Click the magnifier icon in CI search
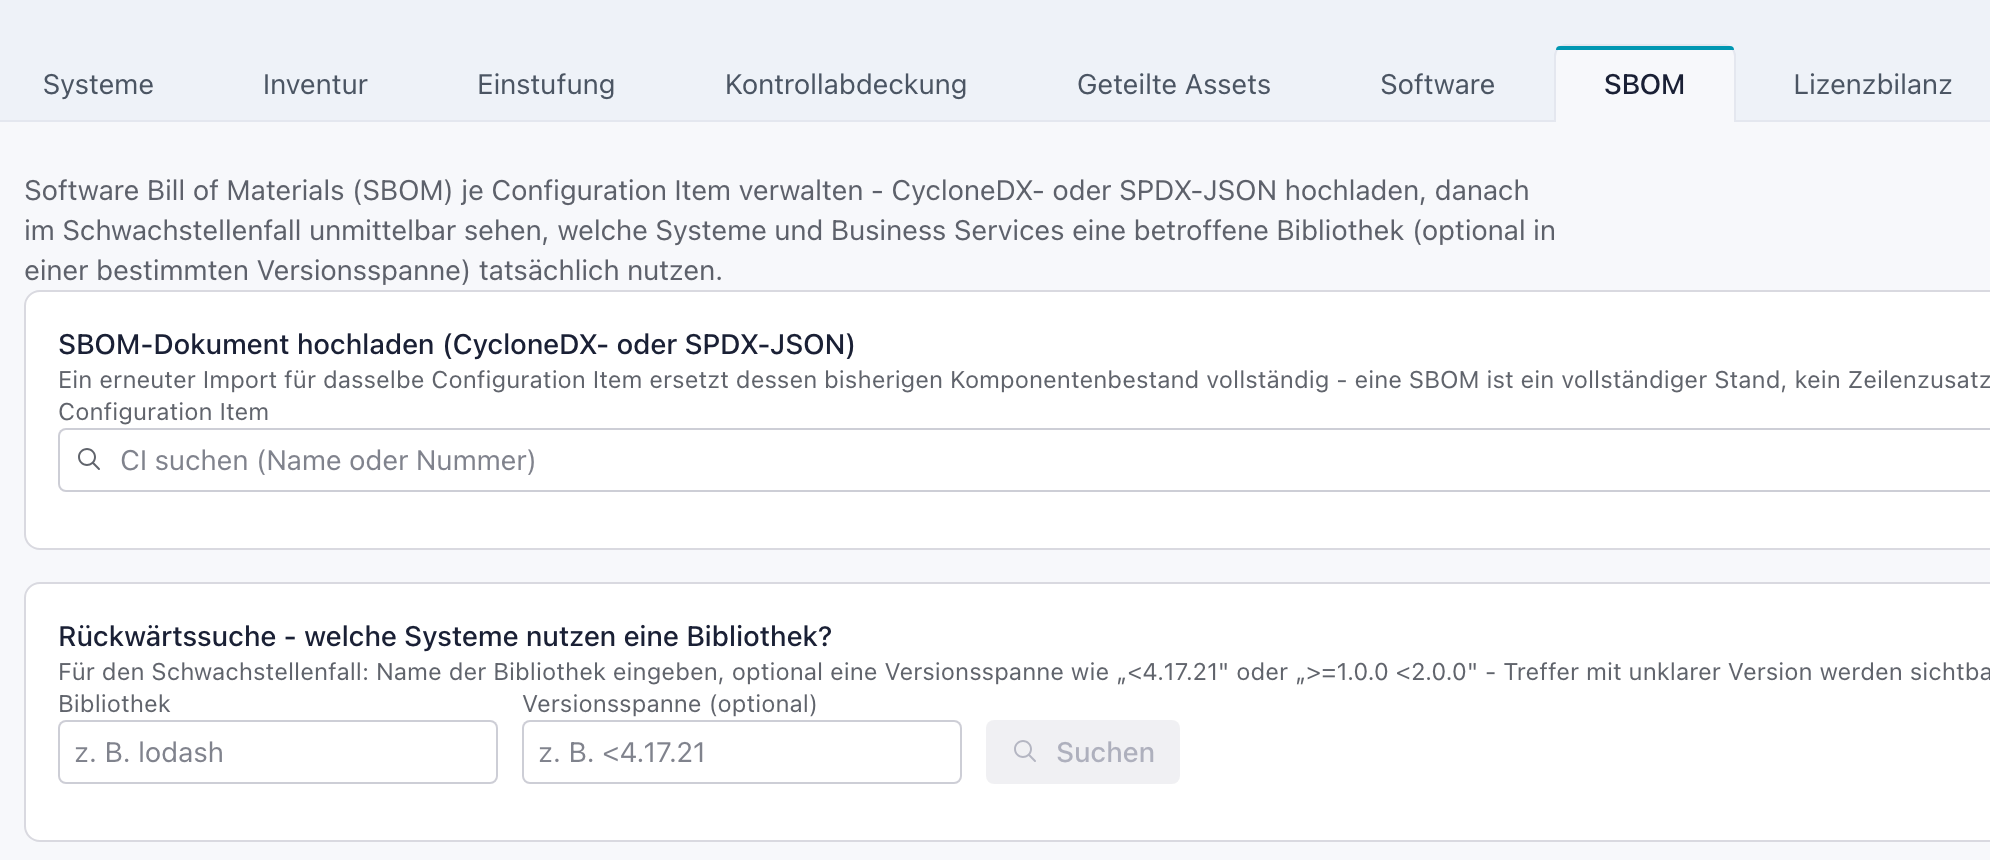The width and height of the screenshot is (1990, 860). click(89, 460)
